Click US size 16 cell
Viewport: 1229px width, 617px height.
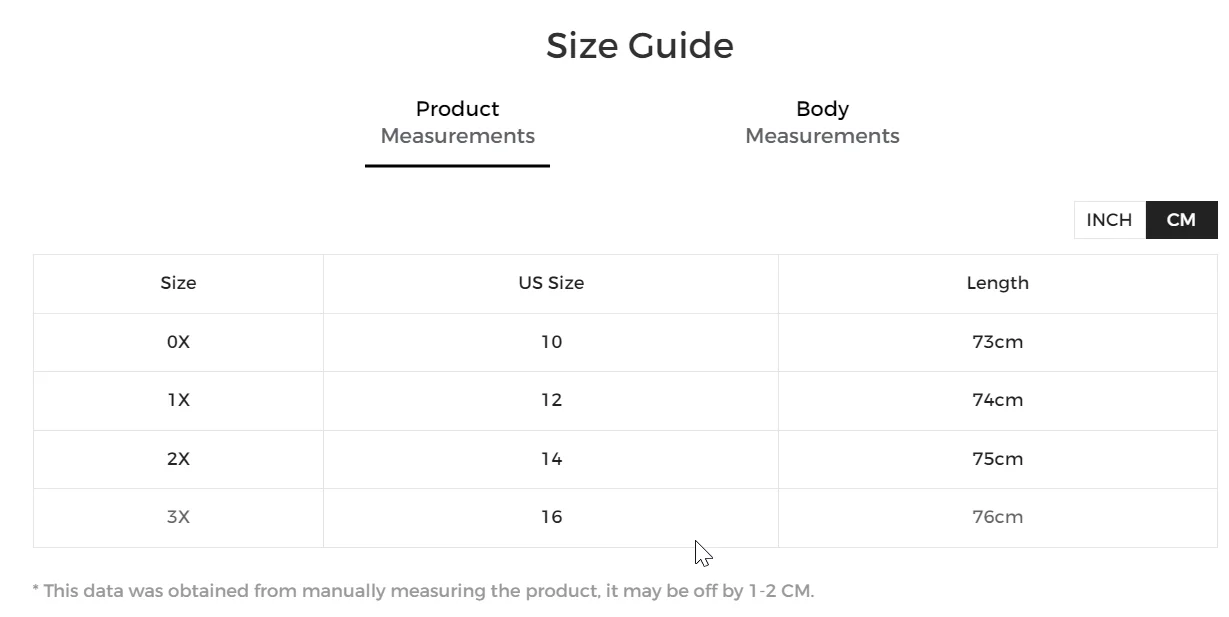(x=551, y=517)
